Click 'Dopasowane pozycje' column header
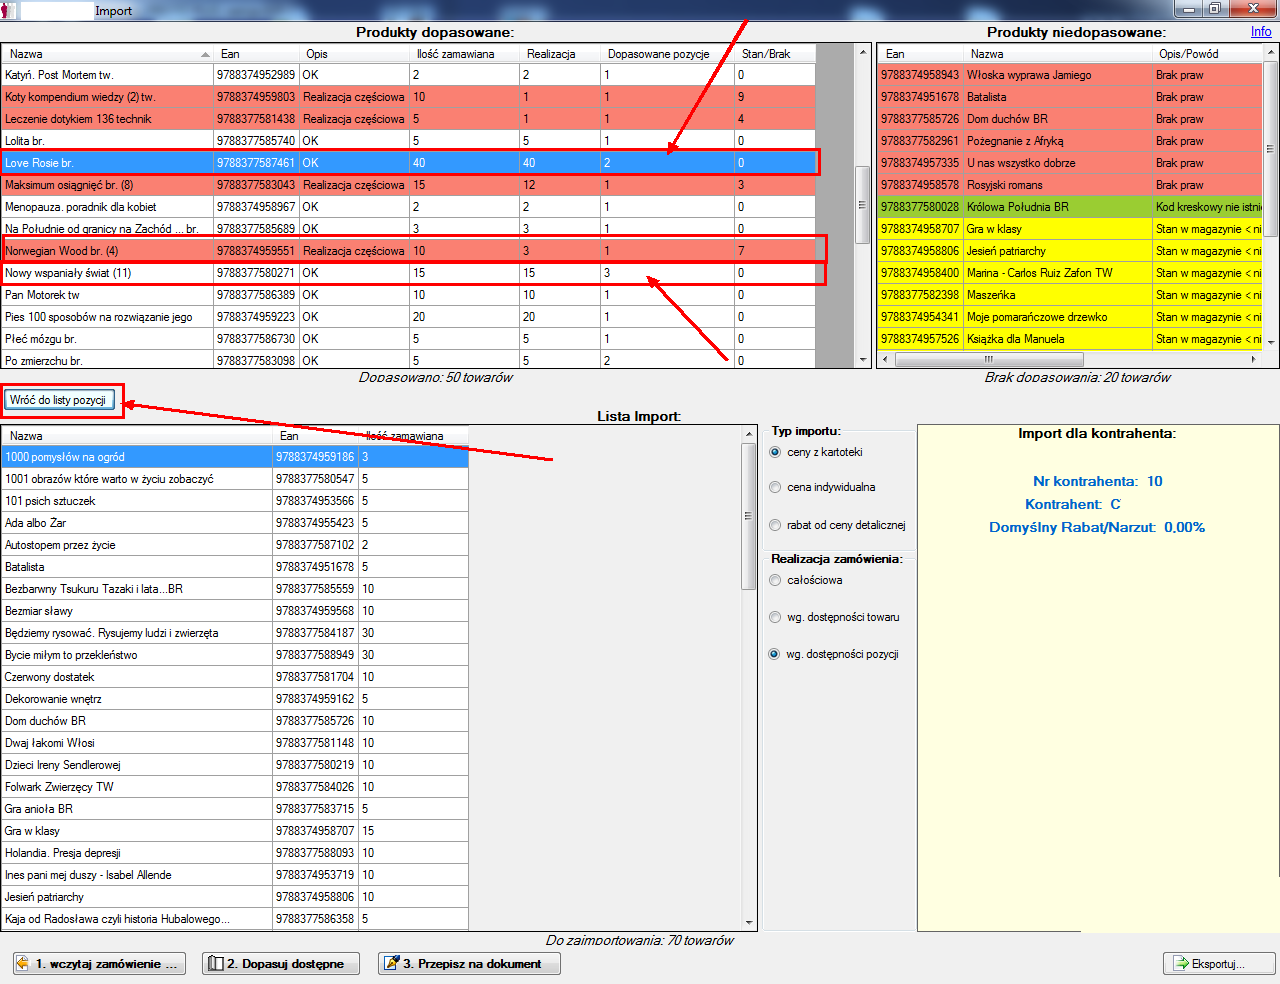 [x=667, y=54]
